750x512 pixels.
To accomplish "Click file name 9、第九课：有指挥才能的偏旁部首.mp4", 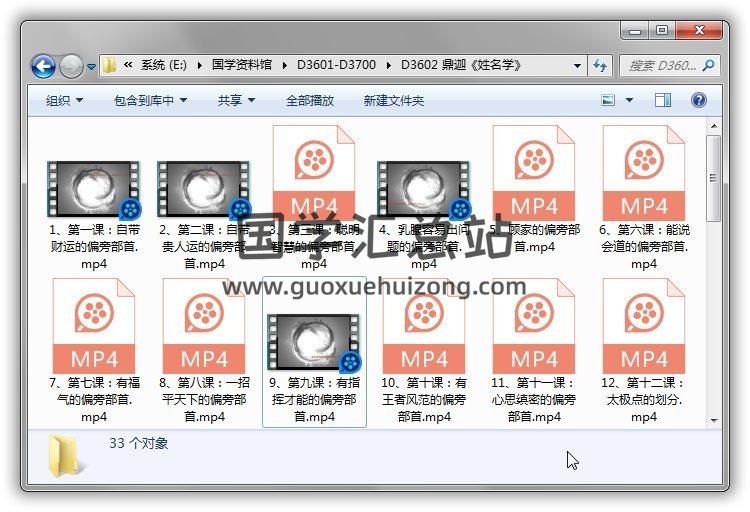I will [x=314, y=400].
